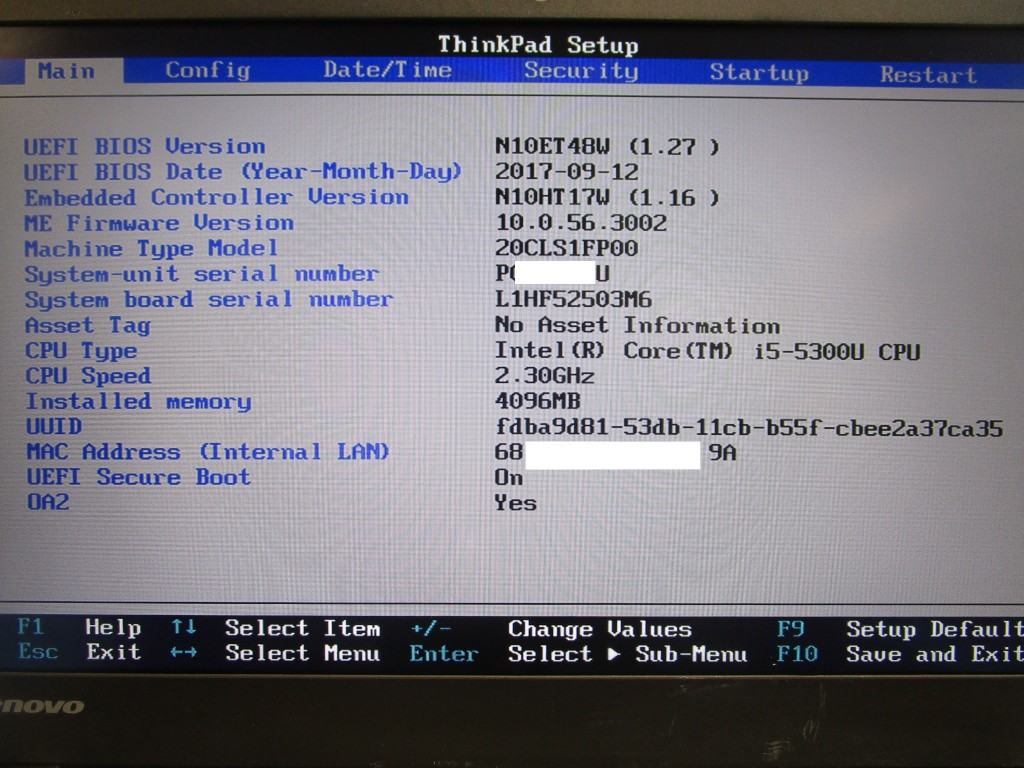
Task: Select OA2 value Yes
Action: (516, 503)
